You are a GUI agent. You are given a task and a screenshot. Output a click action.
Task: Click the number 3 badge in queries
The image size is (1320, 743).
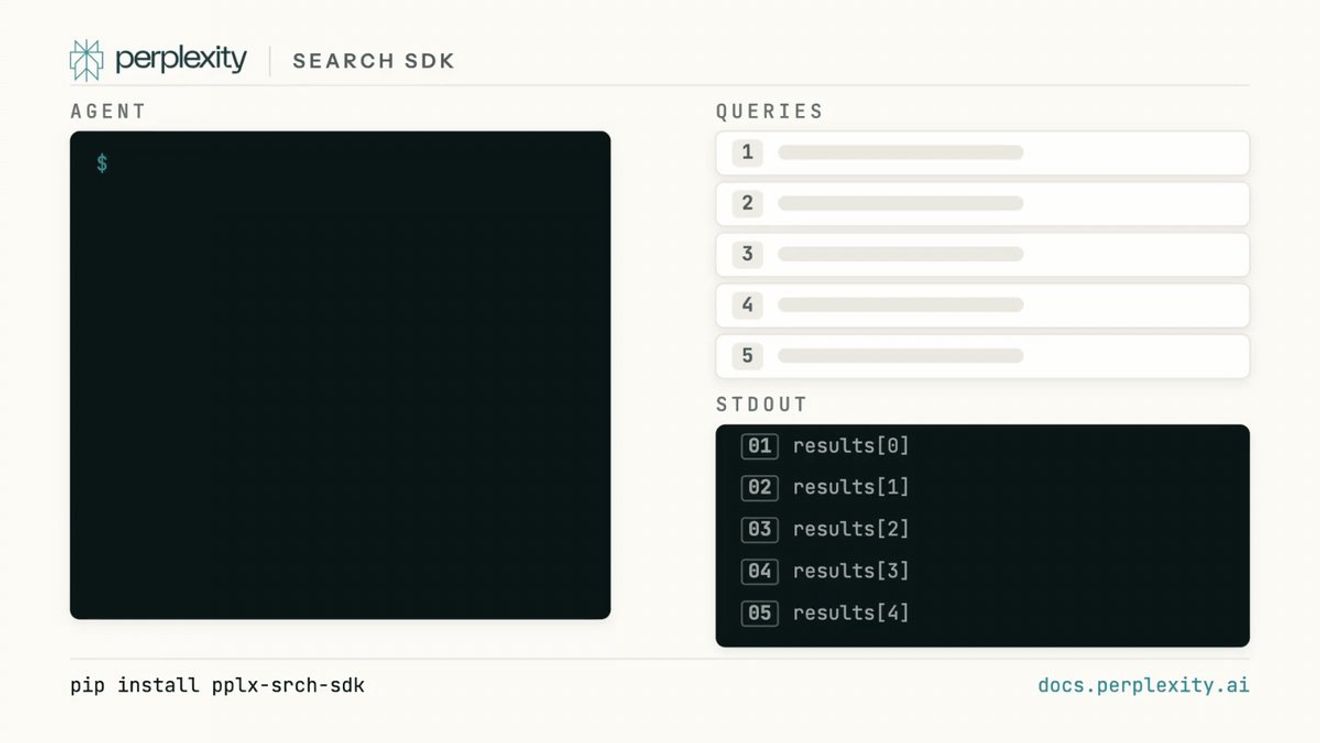click(x=747, y=254)
